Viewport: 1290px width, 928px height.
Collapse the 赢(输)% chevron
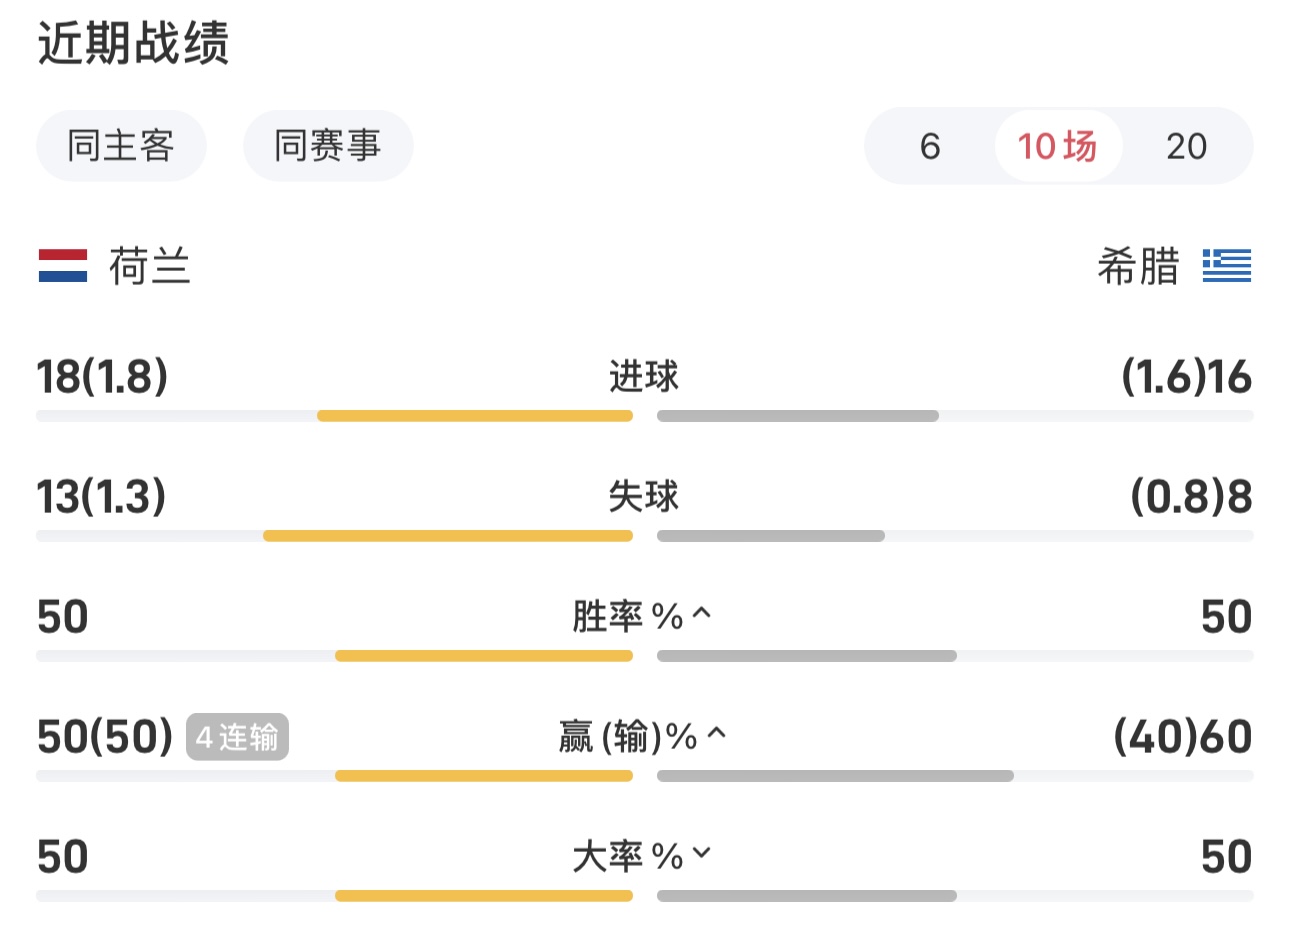click(716, 734)
